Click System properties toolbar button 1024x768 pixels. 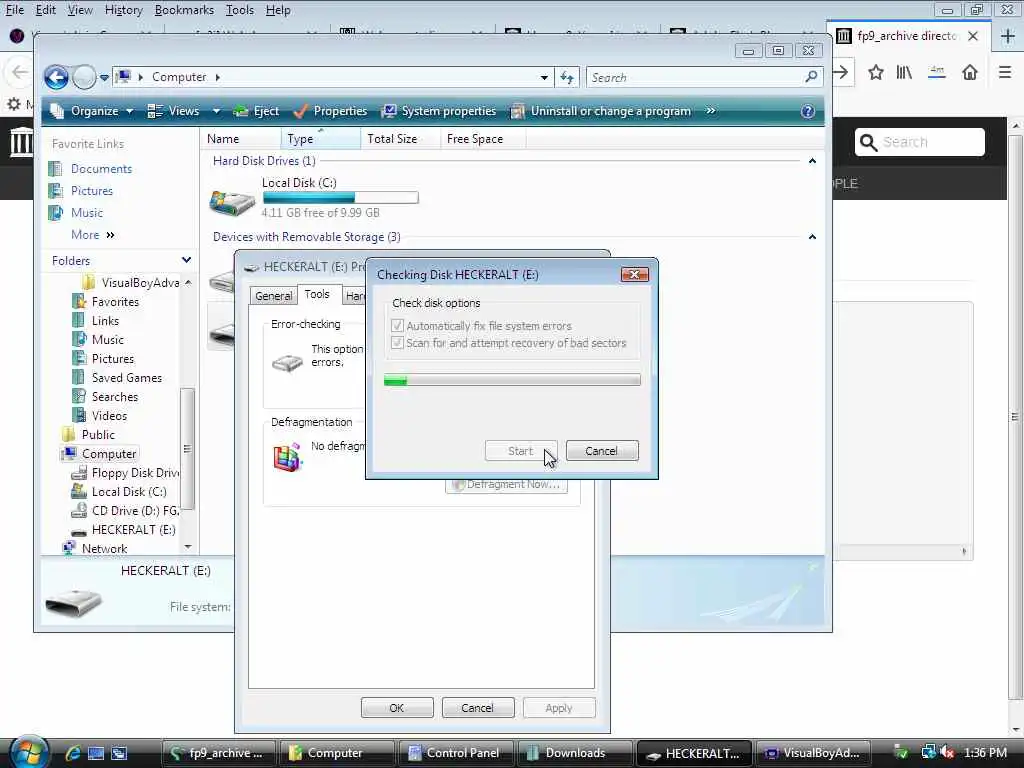click(x=439, y=111)
